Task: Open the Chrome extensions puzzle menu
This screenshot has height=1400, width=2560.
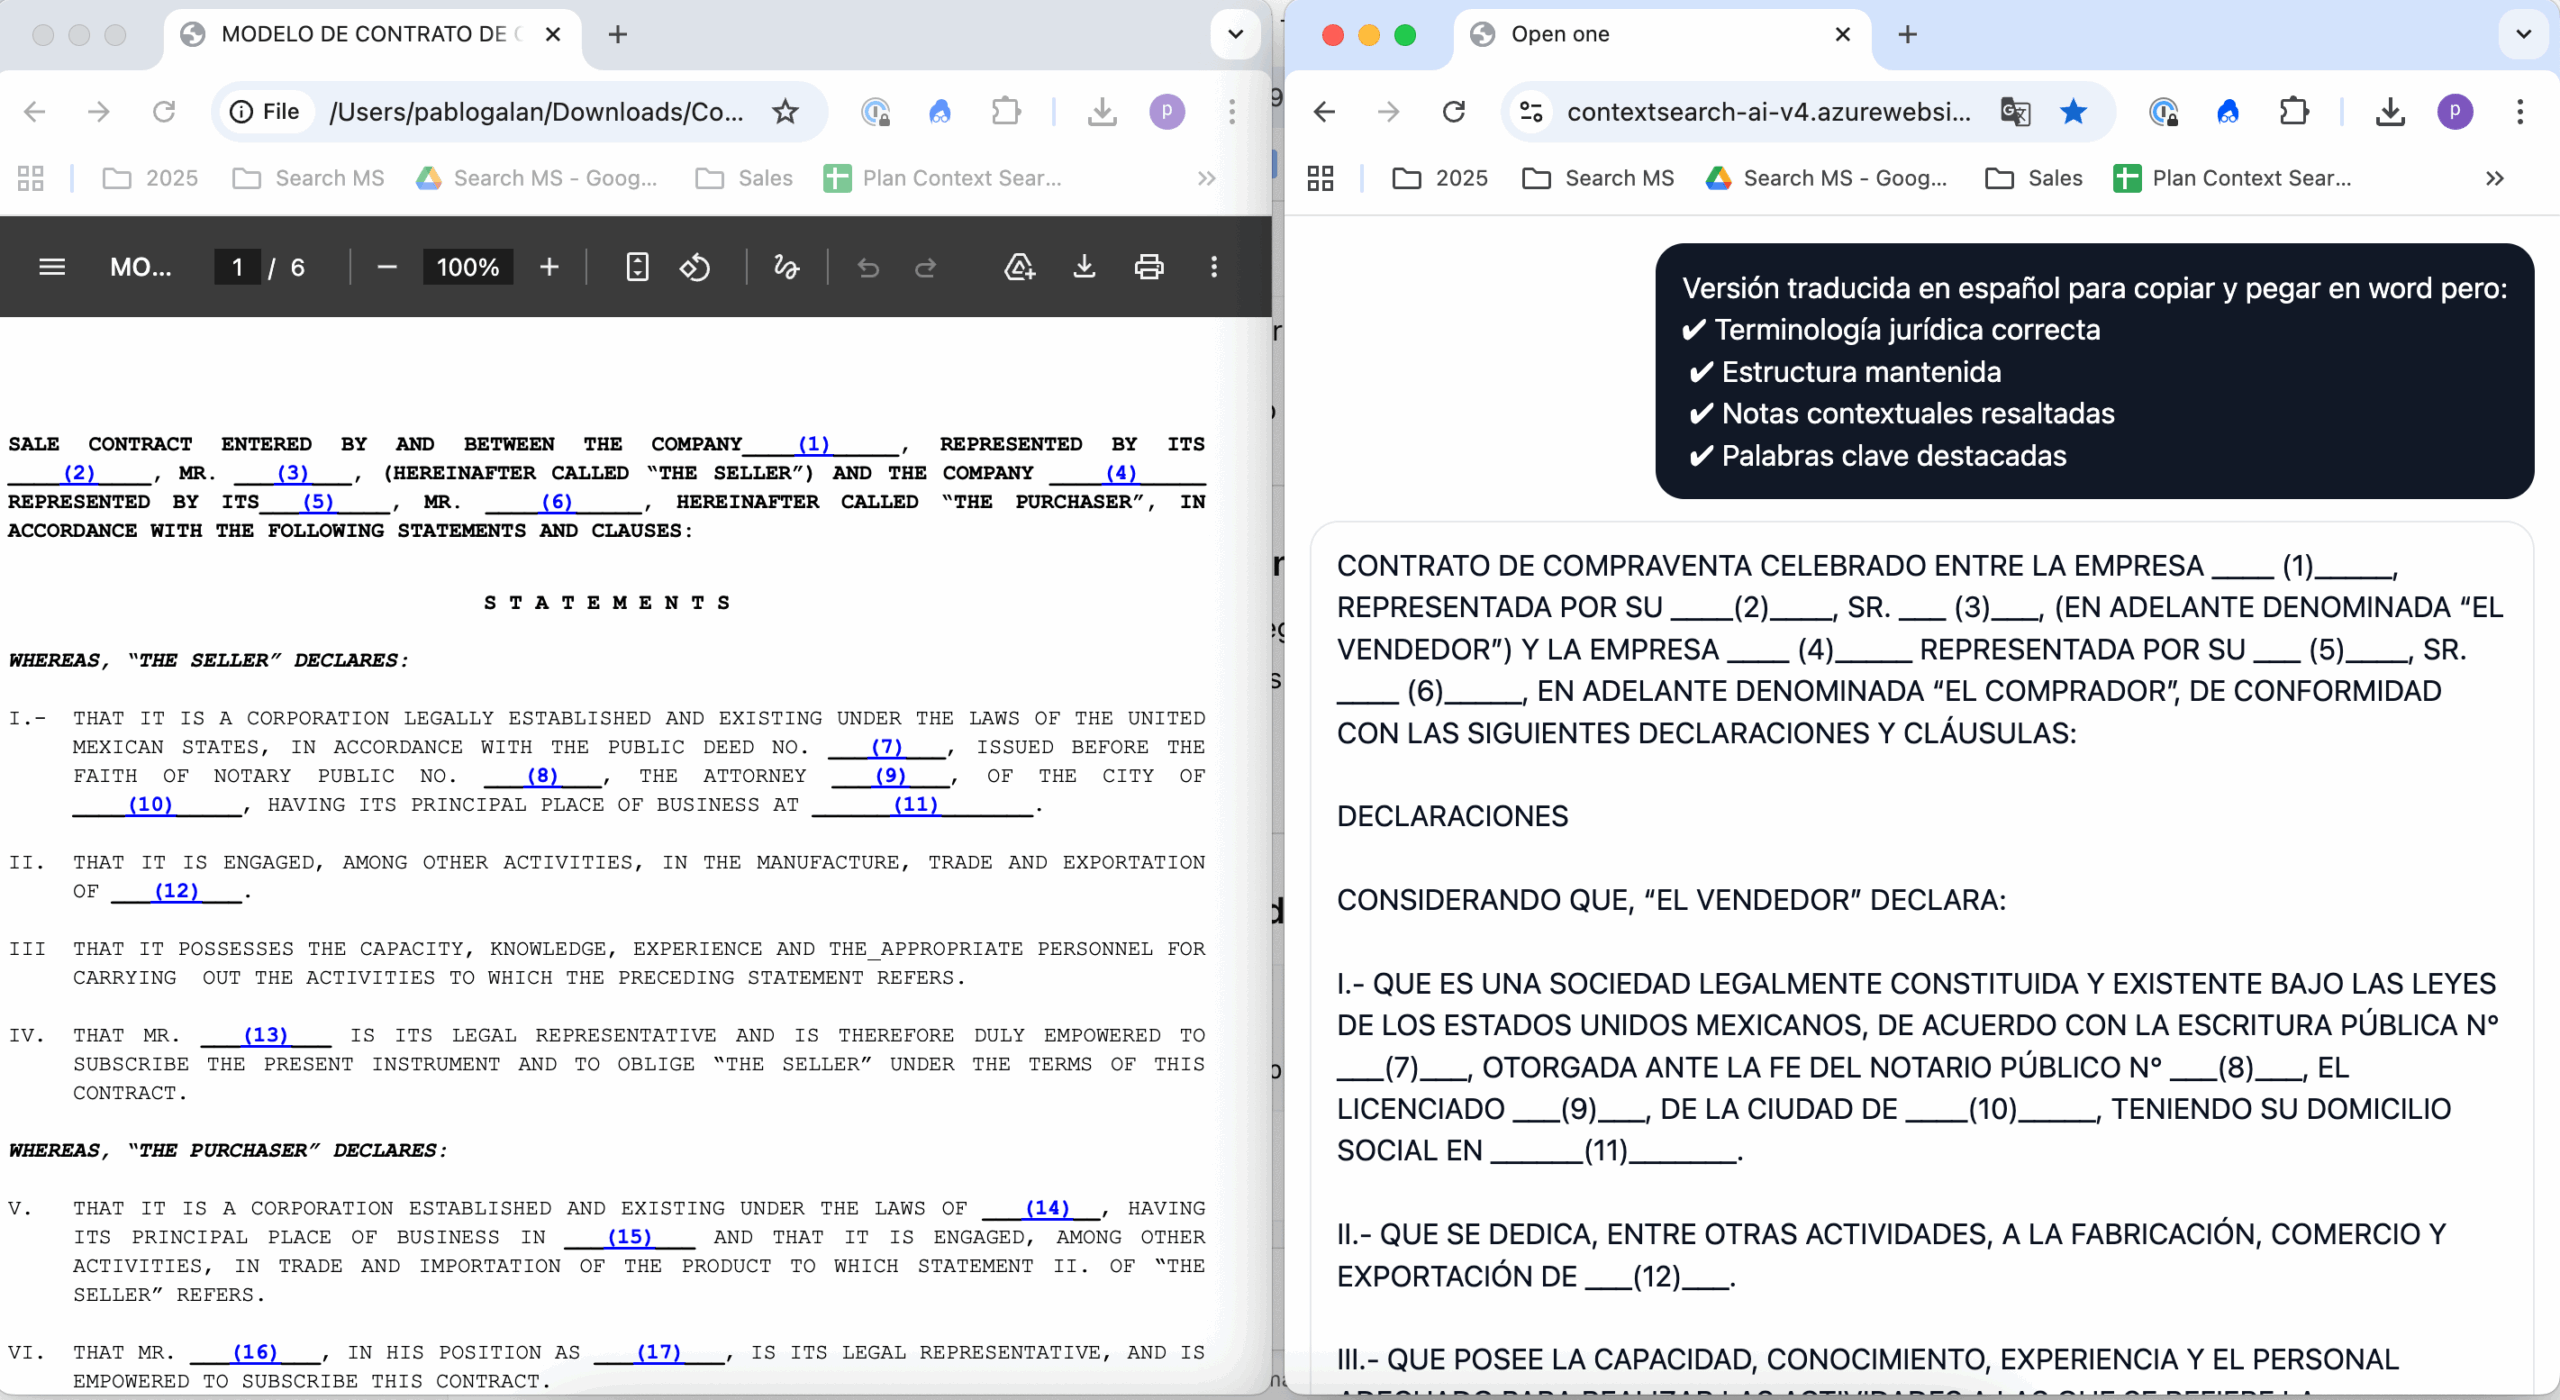Action: 1006,111
